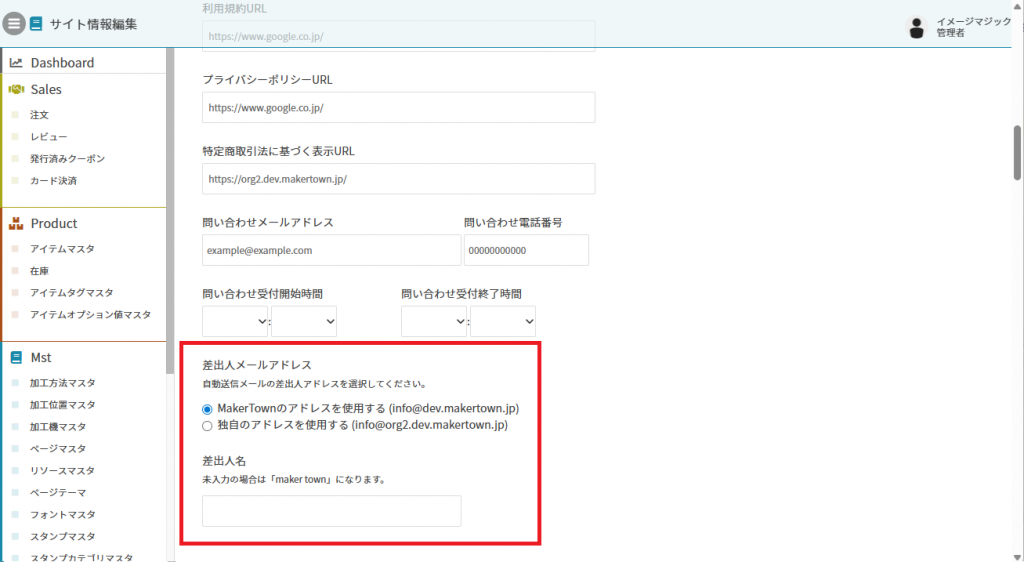Open the Mst section
This screenshot has height=562, width=1024.
40,358
